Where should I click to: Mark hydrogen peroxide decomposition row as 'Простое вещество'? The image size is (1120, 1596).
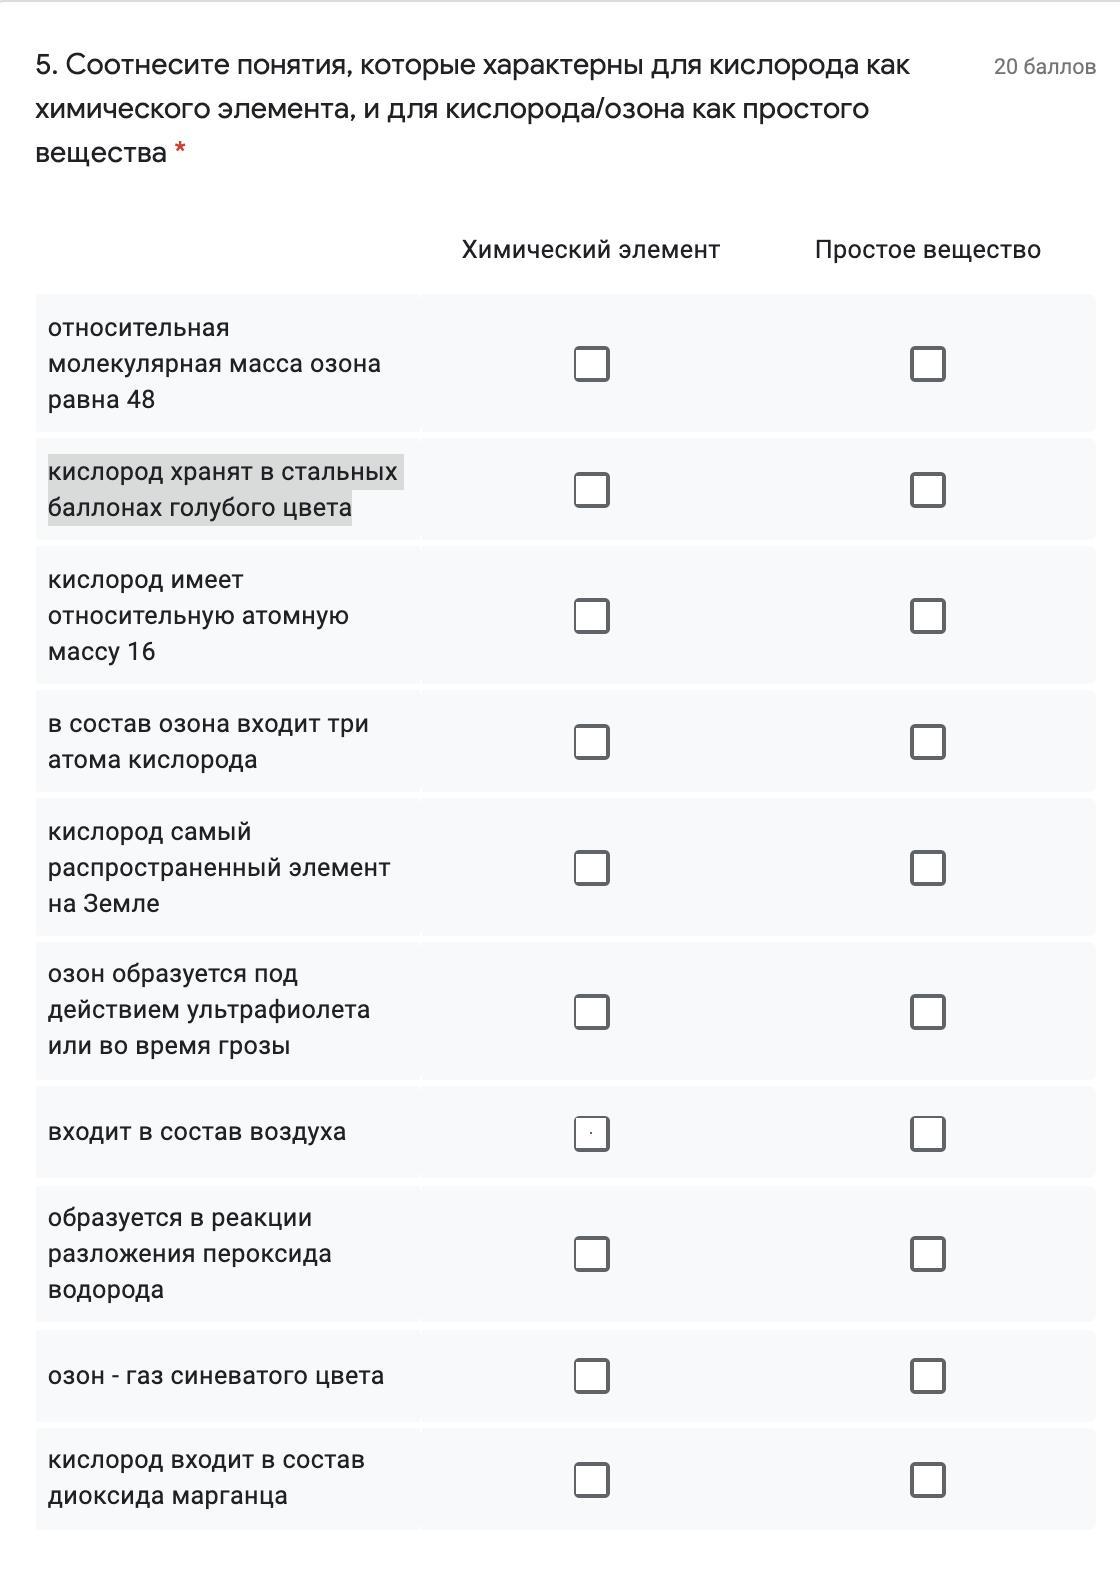coord(927,1254)
